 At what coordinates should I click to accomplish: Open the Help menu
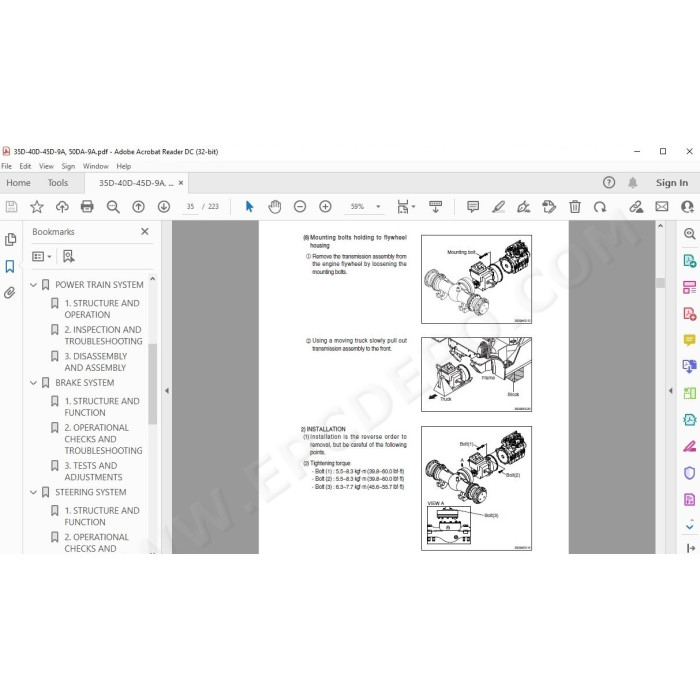124,166
